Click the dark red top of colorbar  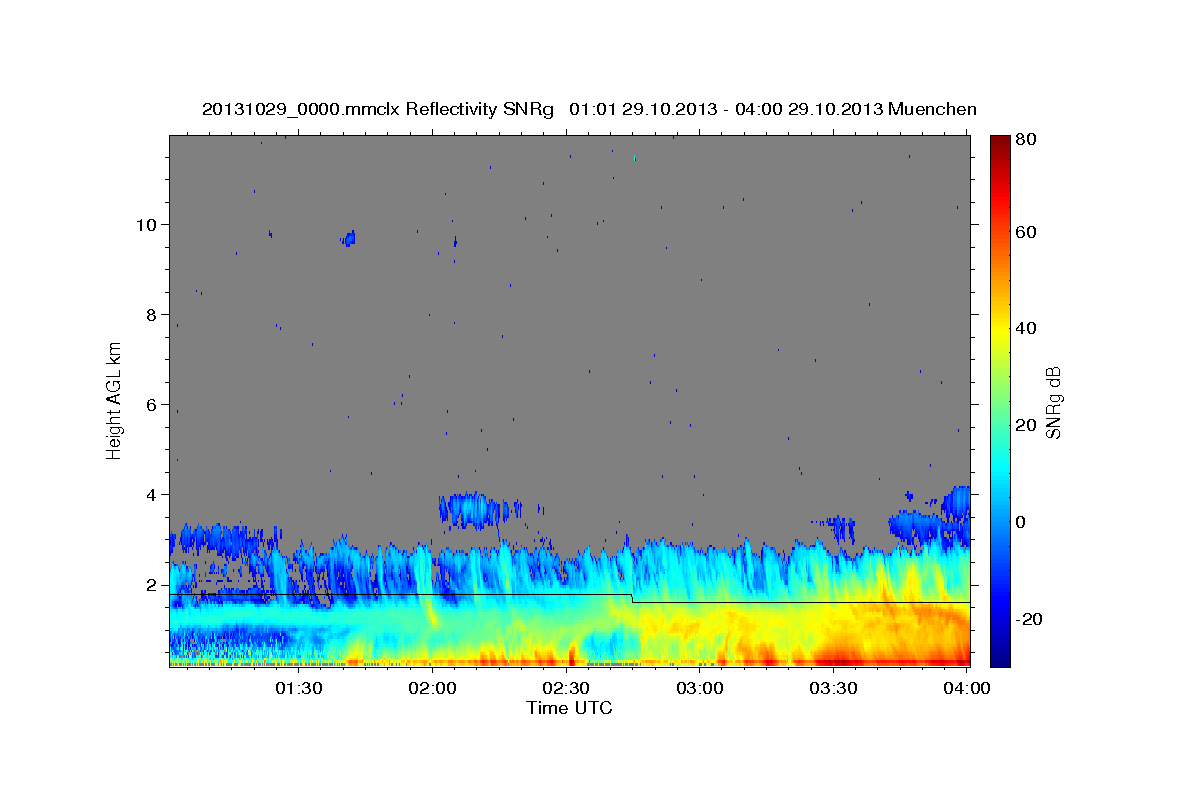(x=1000, y=145)
